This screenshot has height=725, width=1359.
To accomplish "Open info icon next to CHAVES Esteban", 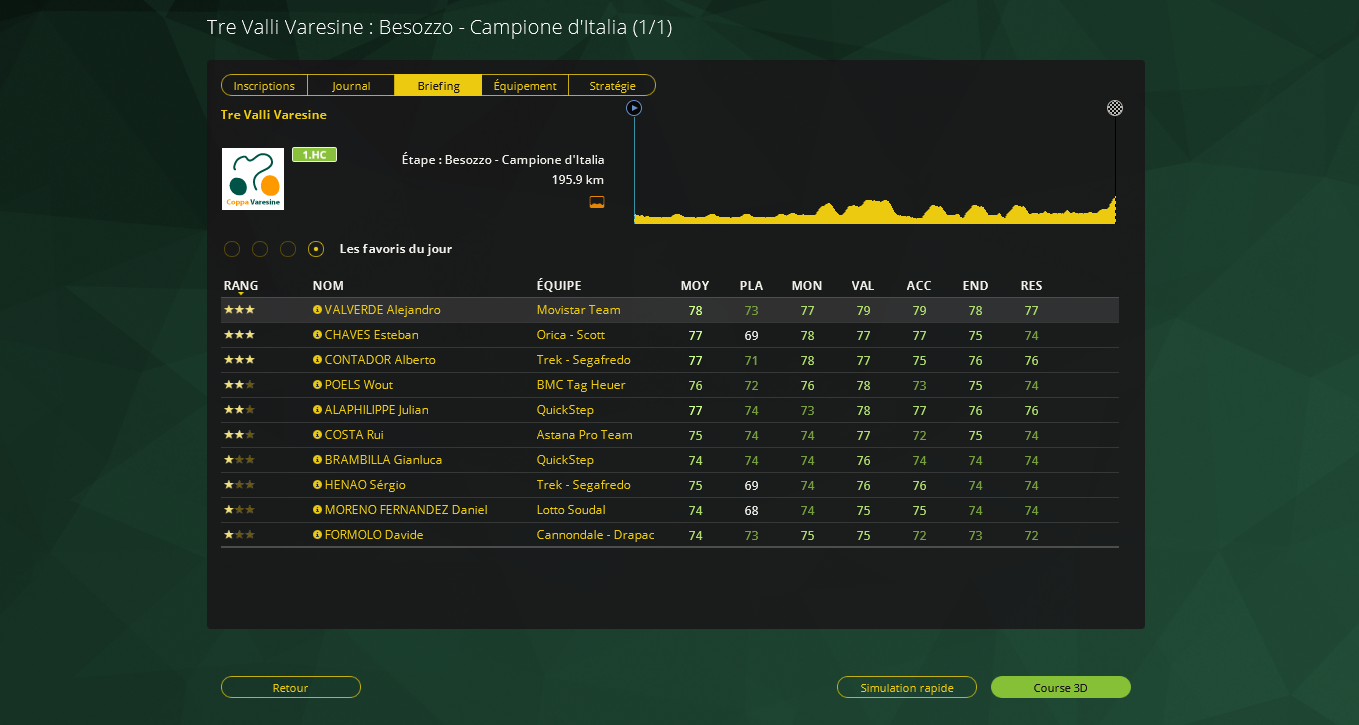I will click(x=317, y=335).
